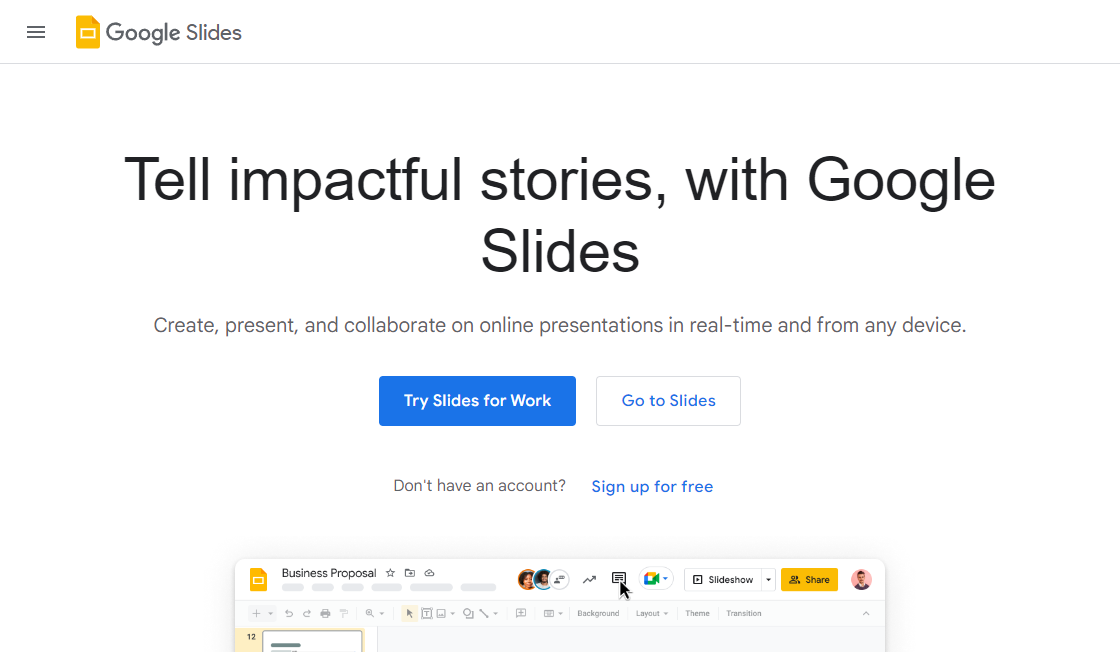The height and width of the screenshot is (652, 1120).
Task: Open comment history with the comments icon
Action: tap(620, 579)
